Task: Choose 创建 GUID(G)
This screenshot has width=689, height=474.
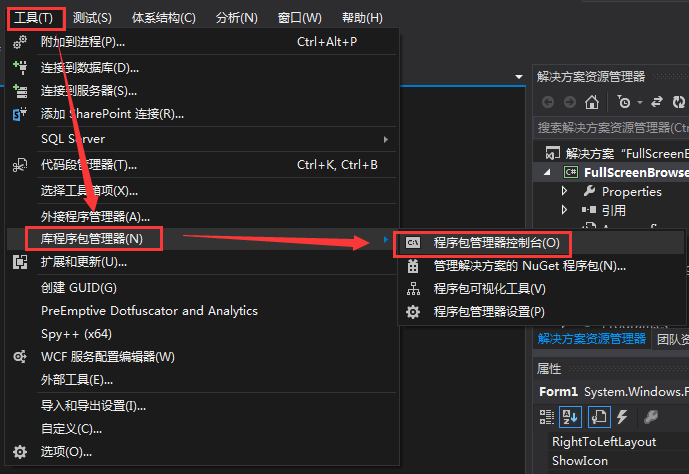Action: point(202,288)
